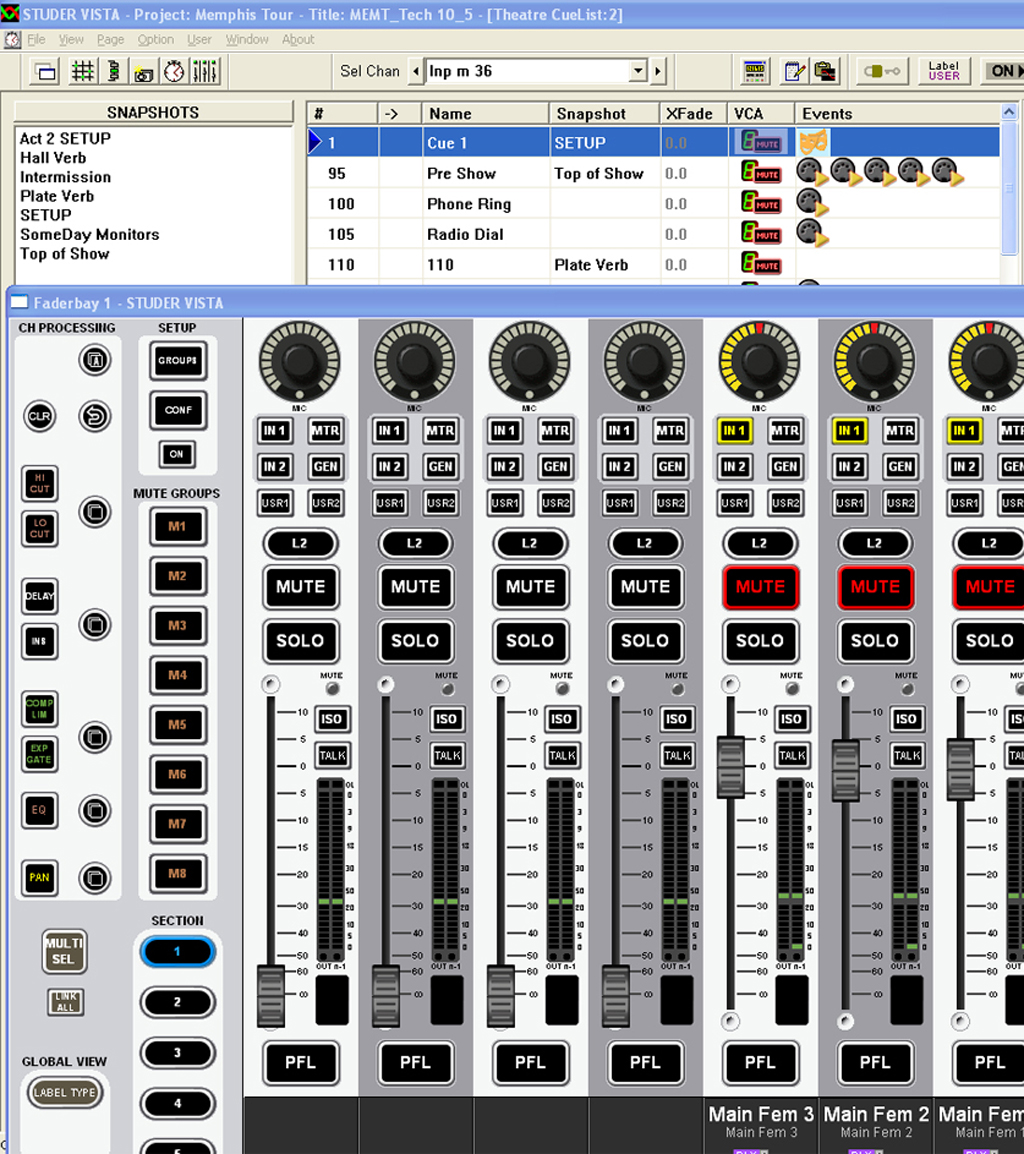Screen dimensions: 1024x1154
Task: Open the File menu
Action: (x=37, y=40)
